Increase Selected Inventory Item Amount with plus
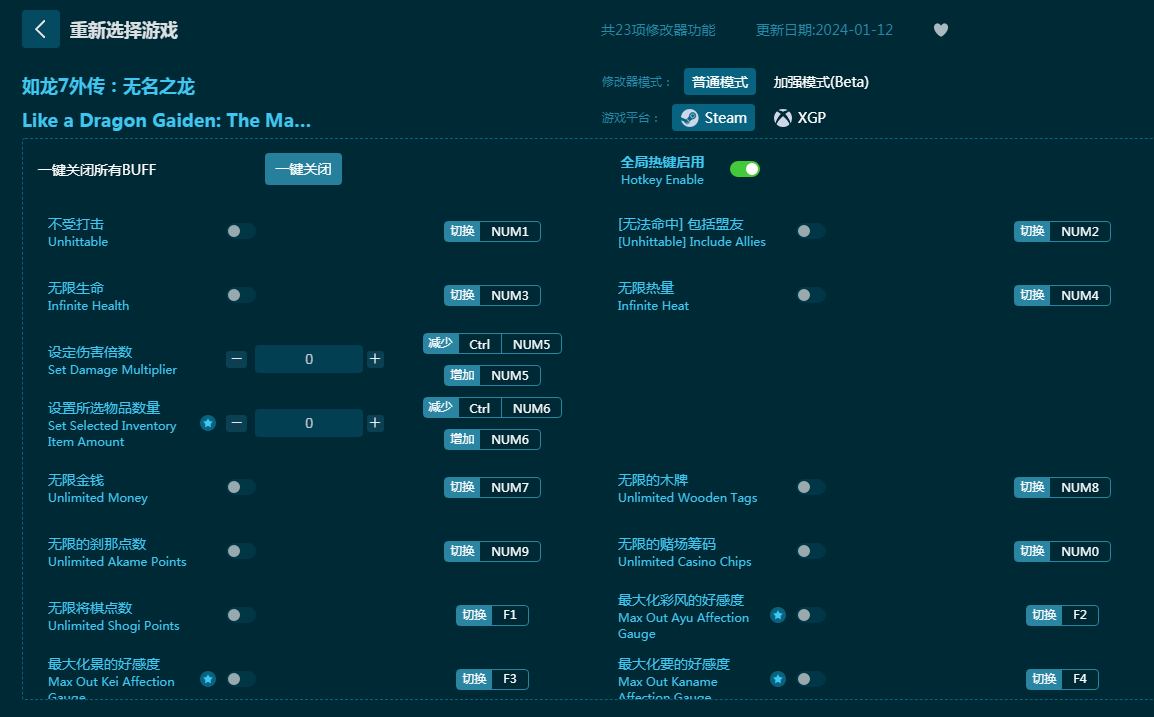This screenshot has width=1154, height=717. pos(375,423)
